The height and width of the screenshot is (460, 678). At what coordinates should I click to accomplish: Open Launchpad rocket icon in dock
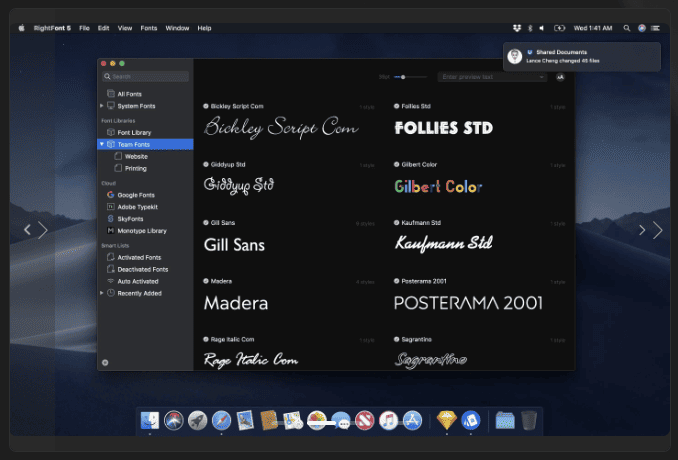[198, 420]
